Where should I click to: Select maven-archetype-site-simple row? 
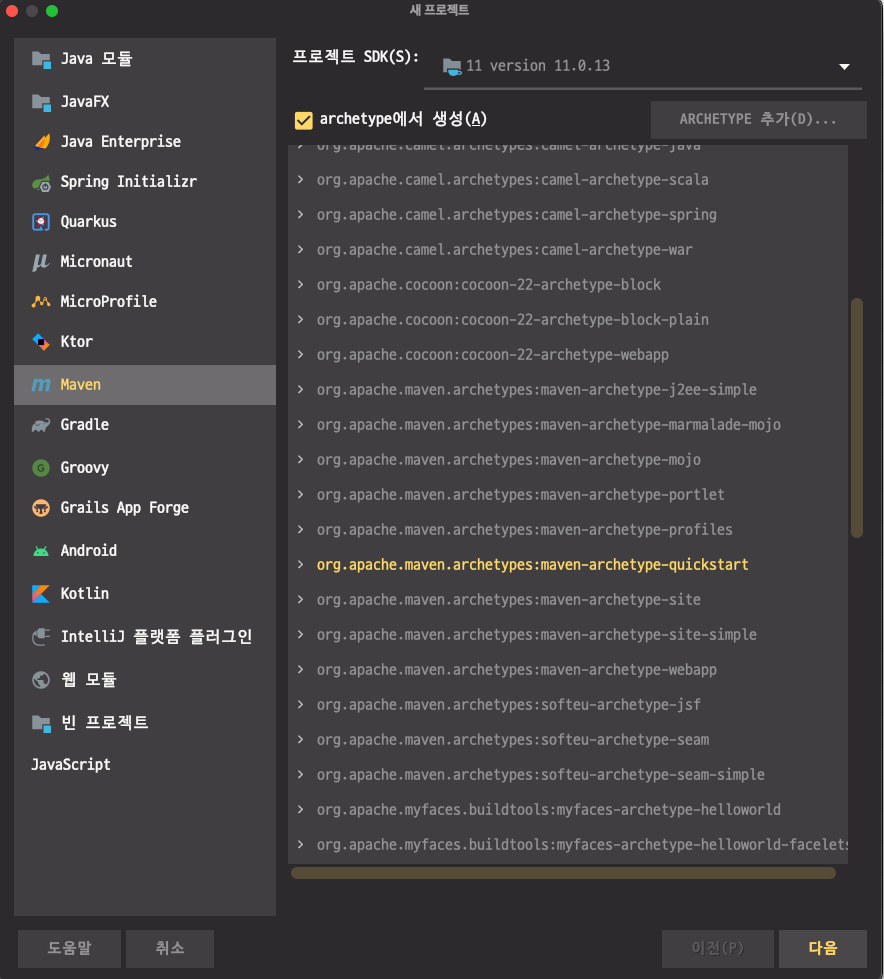point(568,634)
